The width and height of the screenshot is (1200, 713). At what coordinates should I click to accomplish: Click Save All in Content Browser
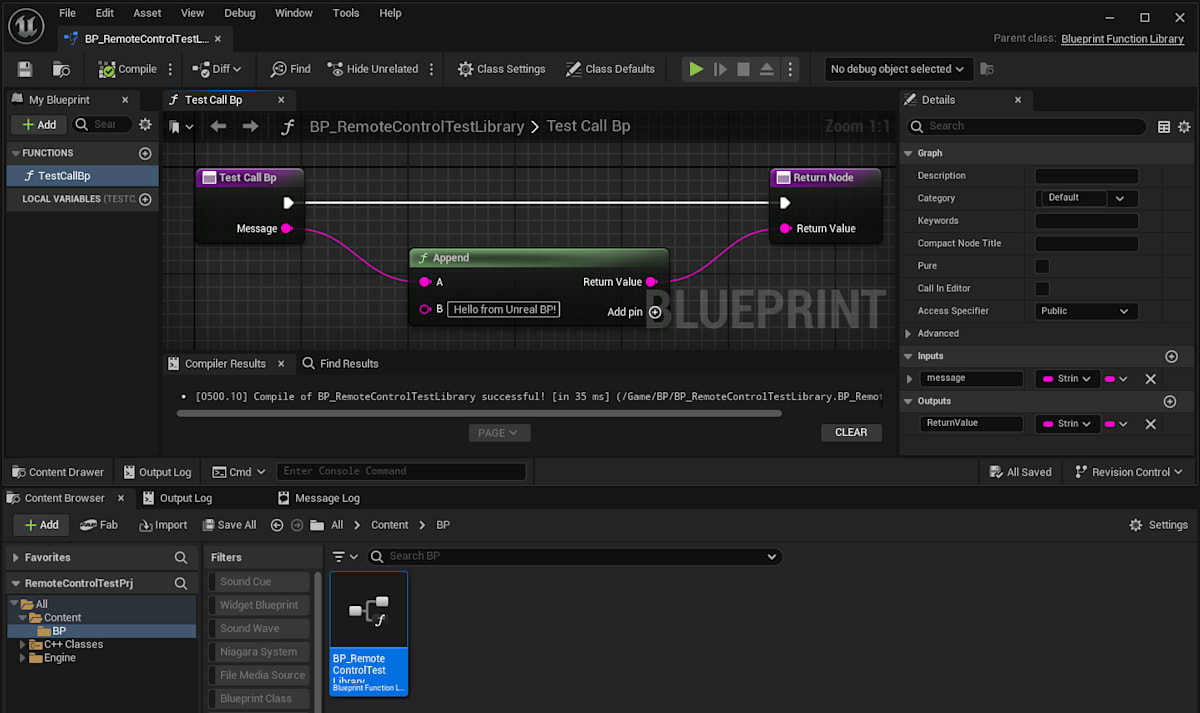point(229,525)
